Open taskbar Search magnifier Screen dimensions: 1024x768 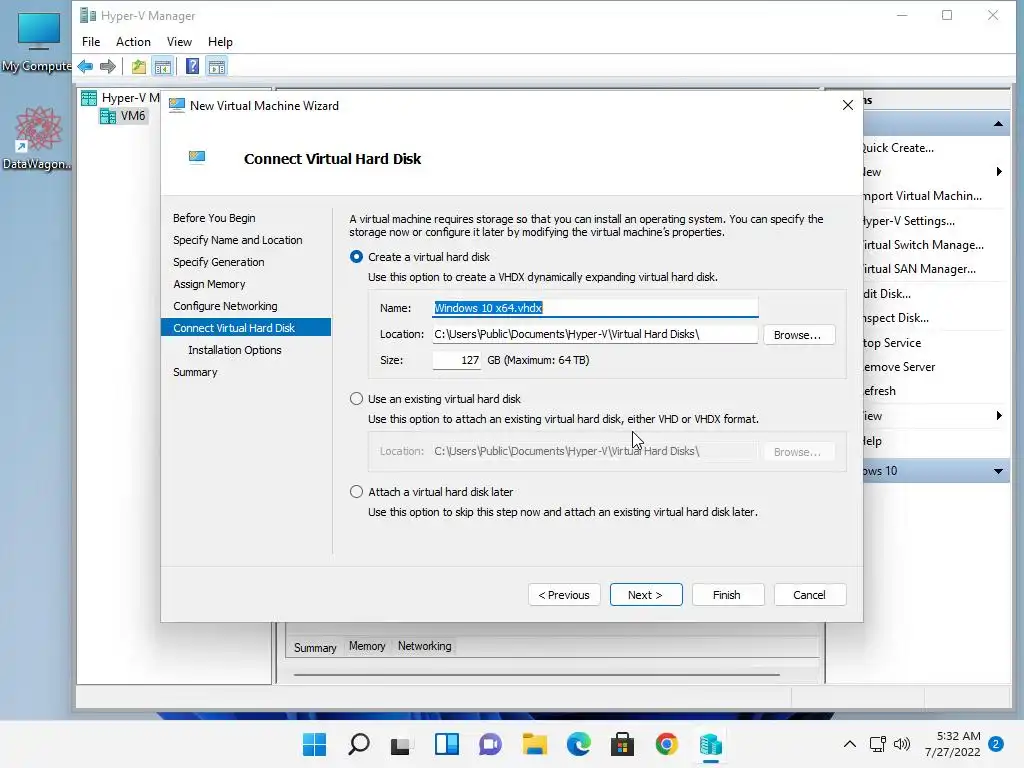(x=359, y=744)
